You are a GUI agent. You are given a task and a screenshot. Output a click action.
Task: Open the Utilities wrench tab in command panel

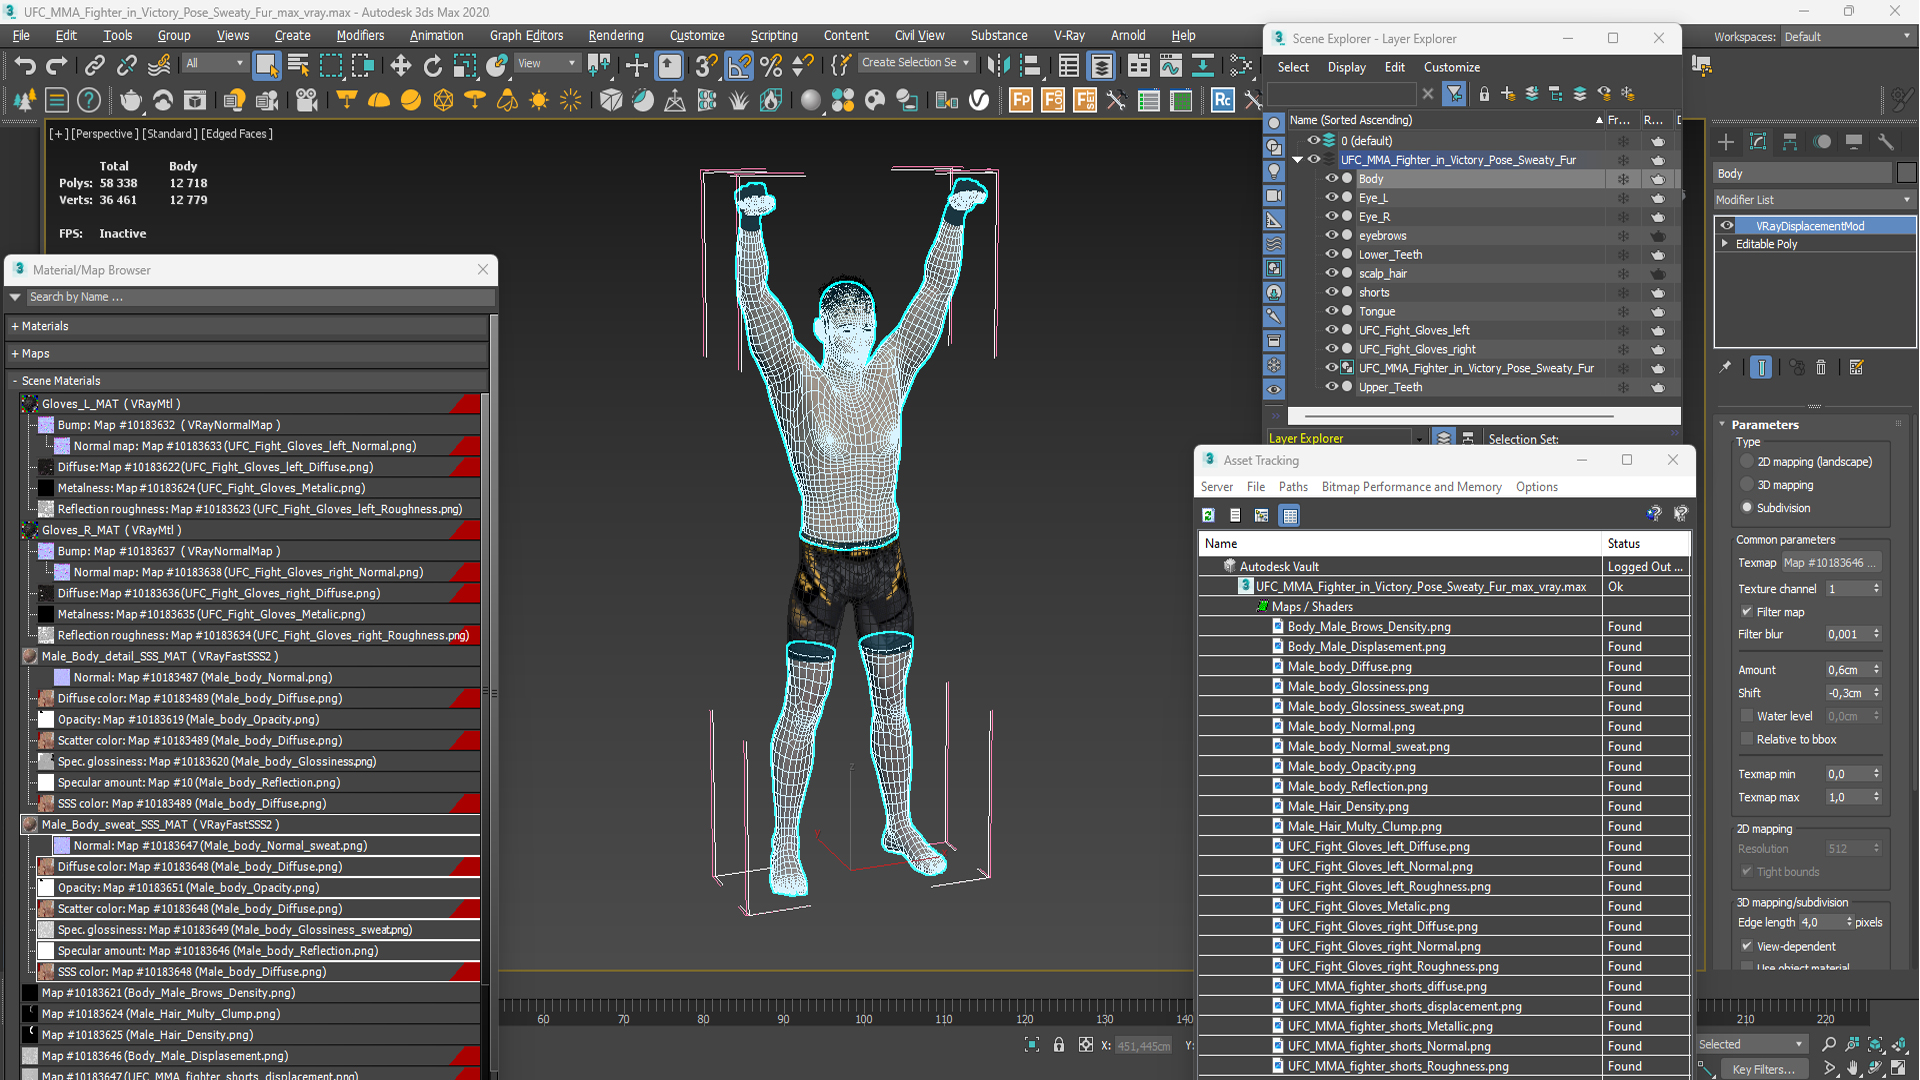1886,142
